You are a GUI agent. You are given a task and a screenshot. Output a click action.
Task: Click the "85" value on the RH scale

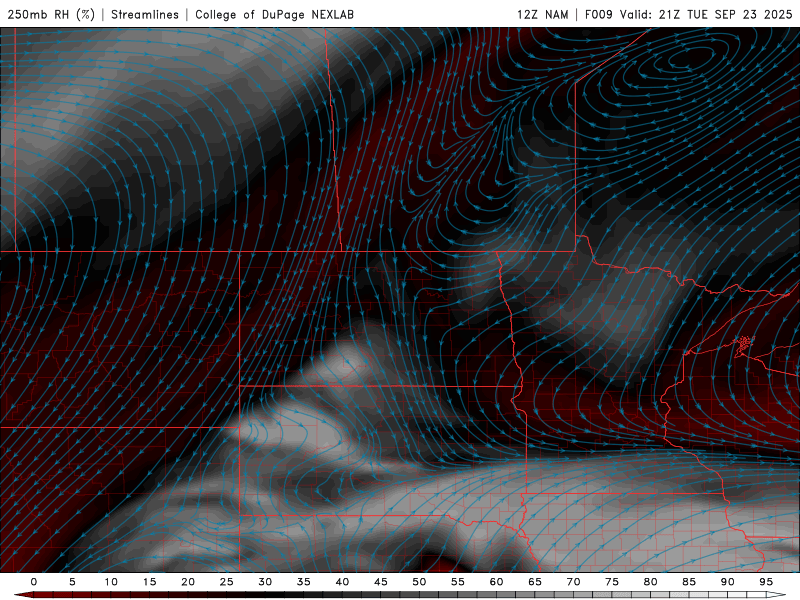[x=689, y=582]
